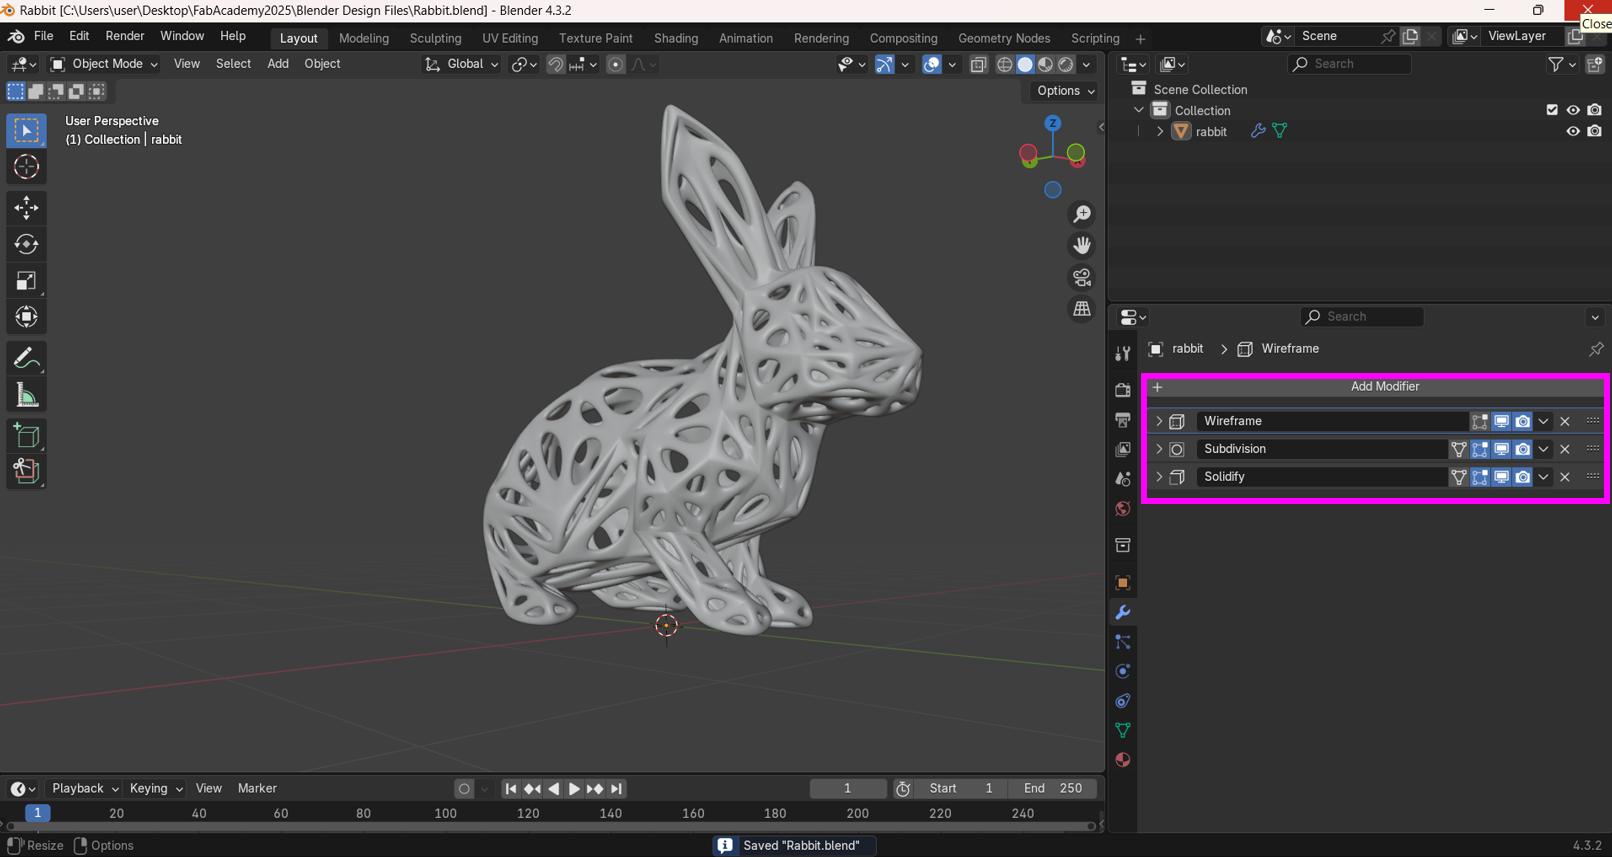1612x857 pixels.
Task: Open the Object properties tab
Action: 1123,583
